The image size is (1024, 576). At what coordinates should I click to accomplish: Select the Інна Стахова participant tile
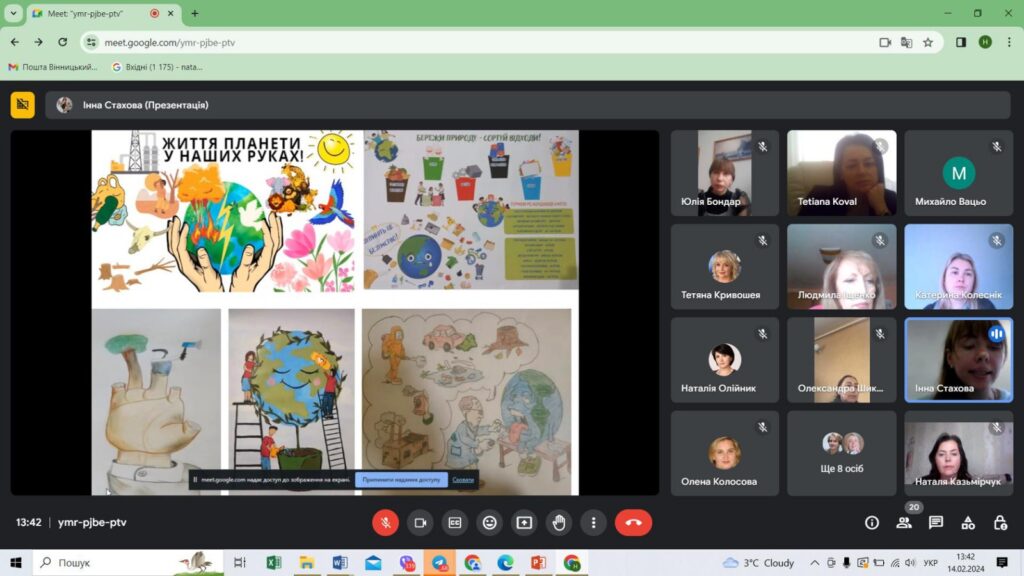click(x=958, y=360)
